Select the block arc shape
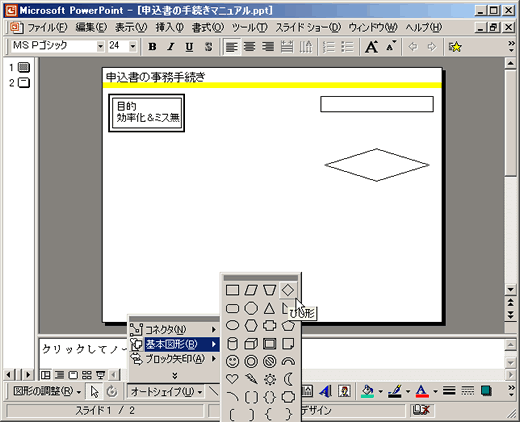This screenshot has width=520, height=422. [288, 361]
